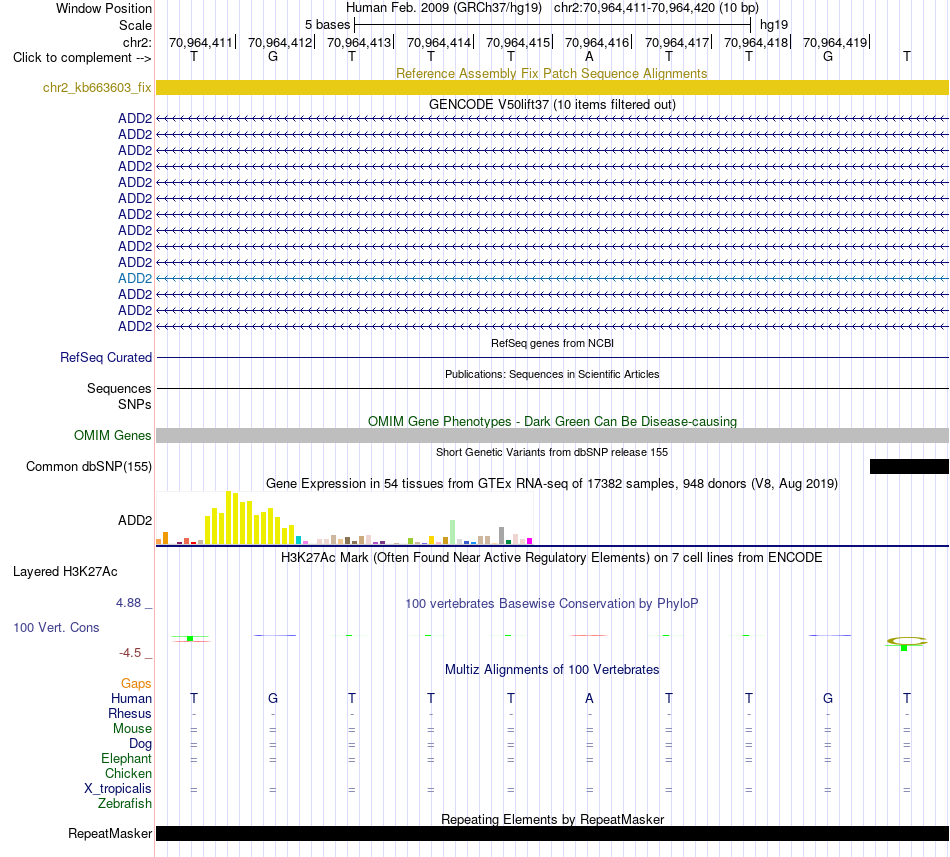Select the black dbSNP variant item
The height and width of the screenshot is (857, 950).
(x=909, y=466)
